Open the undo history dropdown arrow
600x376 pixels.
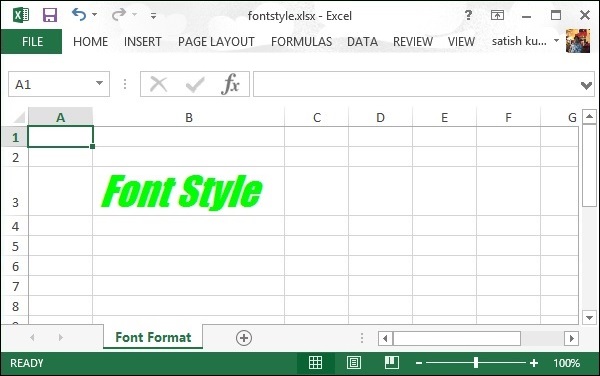click(94, 15)
